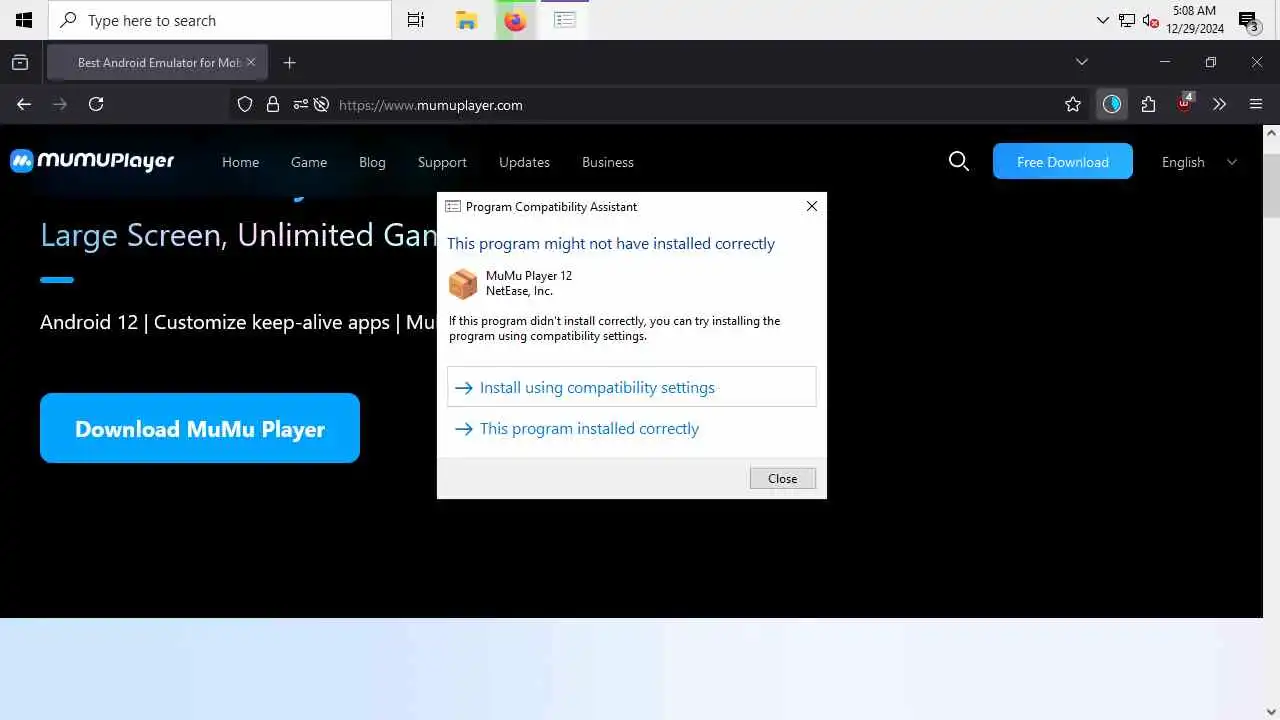Close the Program Compatibility Assistant with X
The height and width of the screenshot is (720, 1280).
811,206
